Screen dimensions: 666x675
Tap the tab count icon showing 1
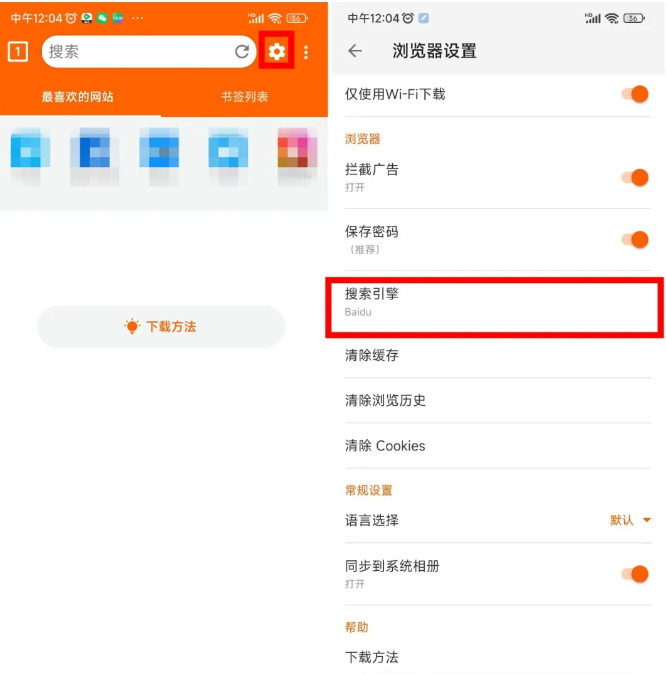[x=18, y=52]
